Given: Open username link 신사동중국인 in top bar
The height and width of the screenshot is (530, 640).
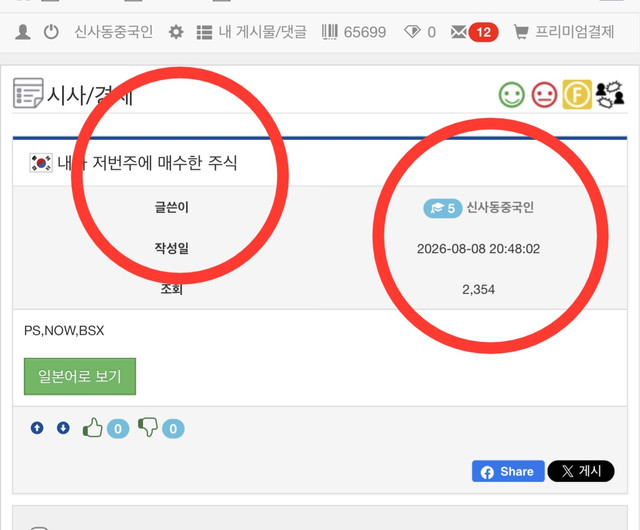Looking at the screenshot, I should tap(113, 32).
